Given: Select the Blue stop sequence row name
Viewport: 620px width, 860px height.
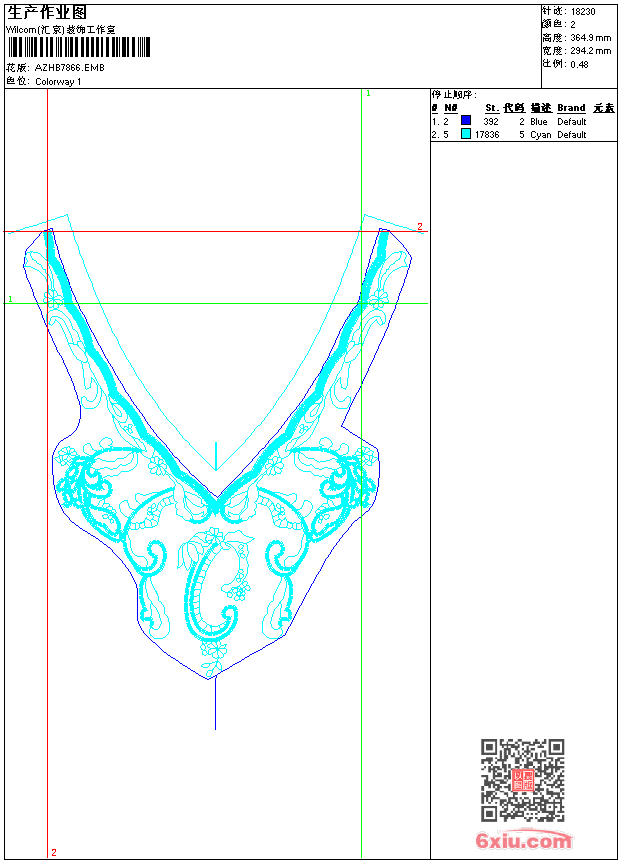Looking at the screenshot, I should (x=539, y=121).
